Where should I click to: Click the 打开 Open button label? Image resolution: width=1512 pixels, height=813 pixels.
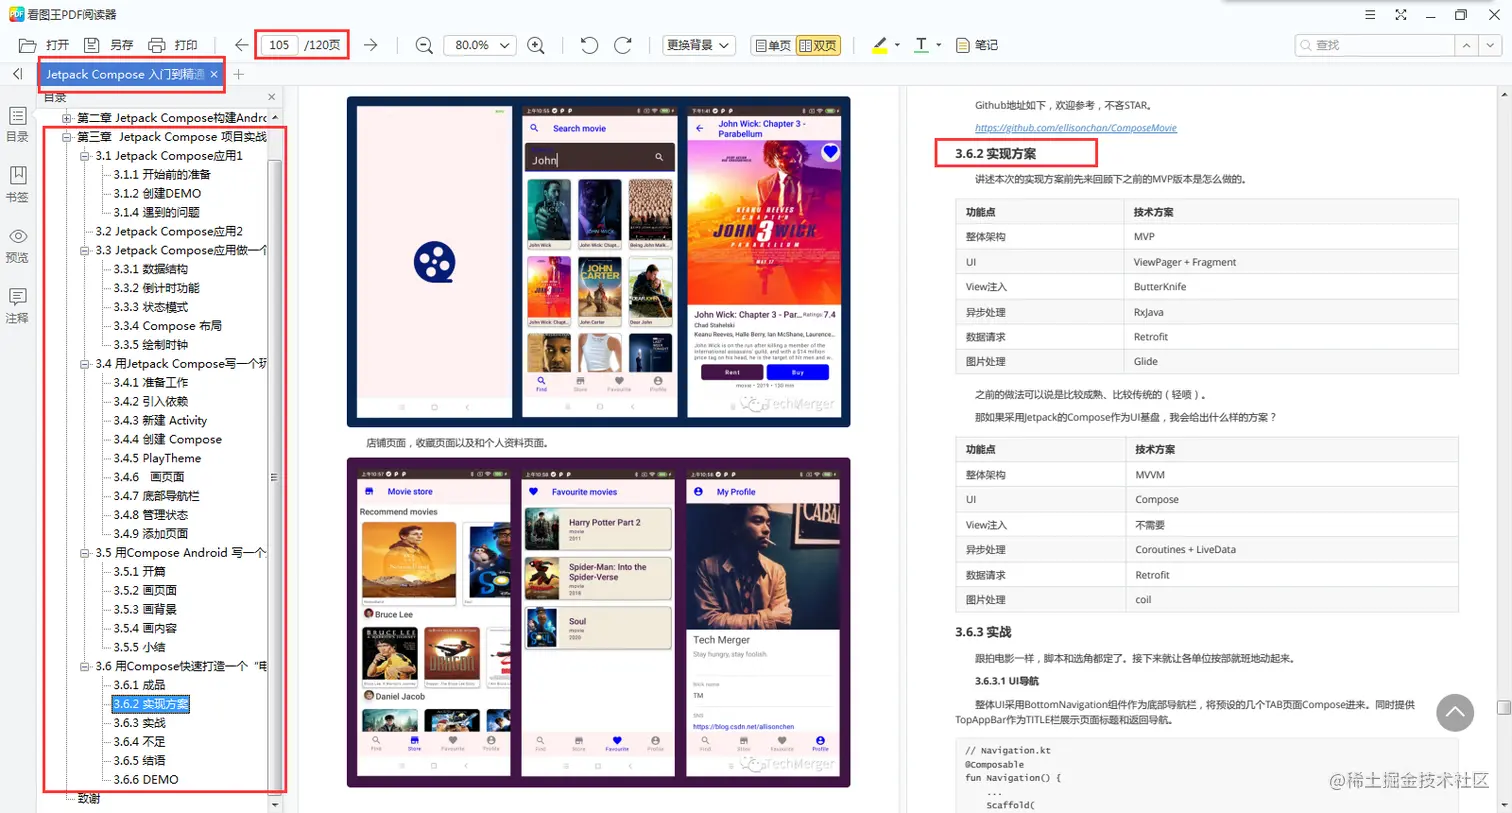point(58,45)
